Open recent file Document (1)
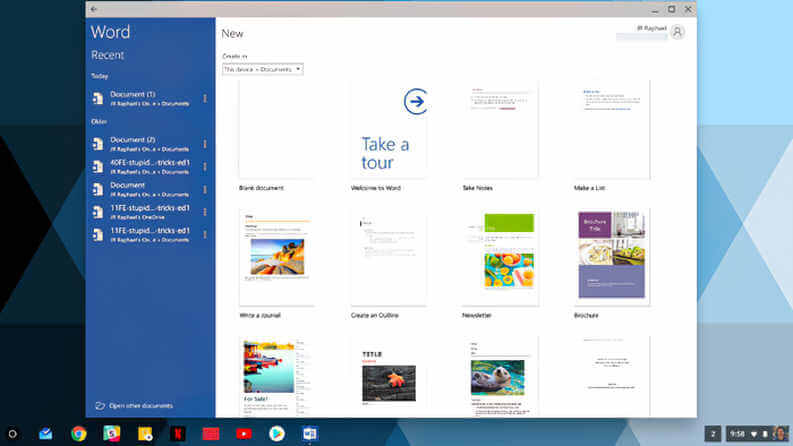Viewport: 793px width, 446px height. pyautogui.click(x=149, y=98)
